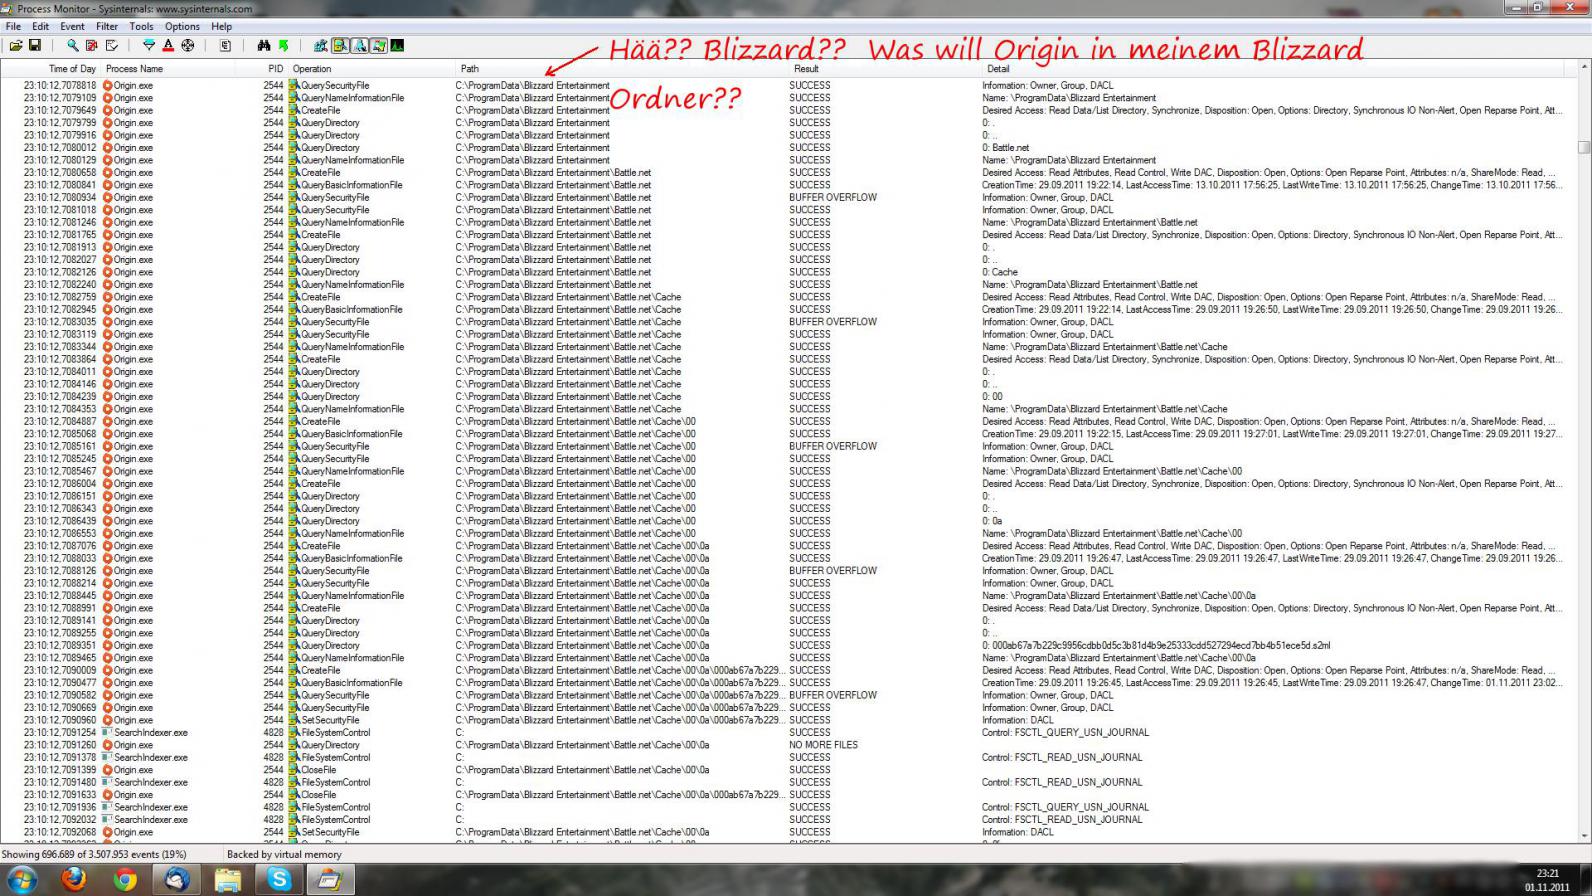Image resolution: width=1592 pixels, height=896 pixels.
Task: Click the time cell 23:10:12,7091254
Action: point(60,732)
